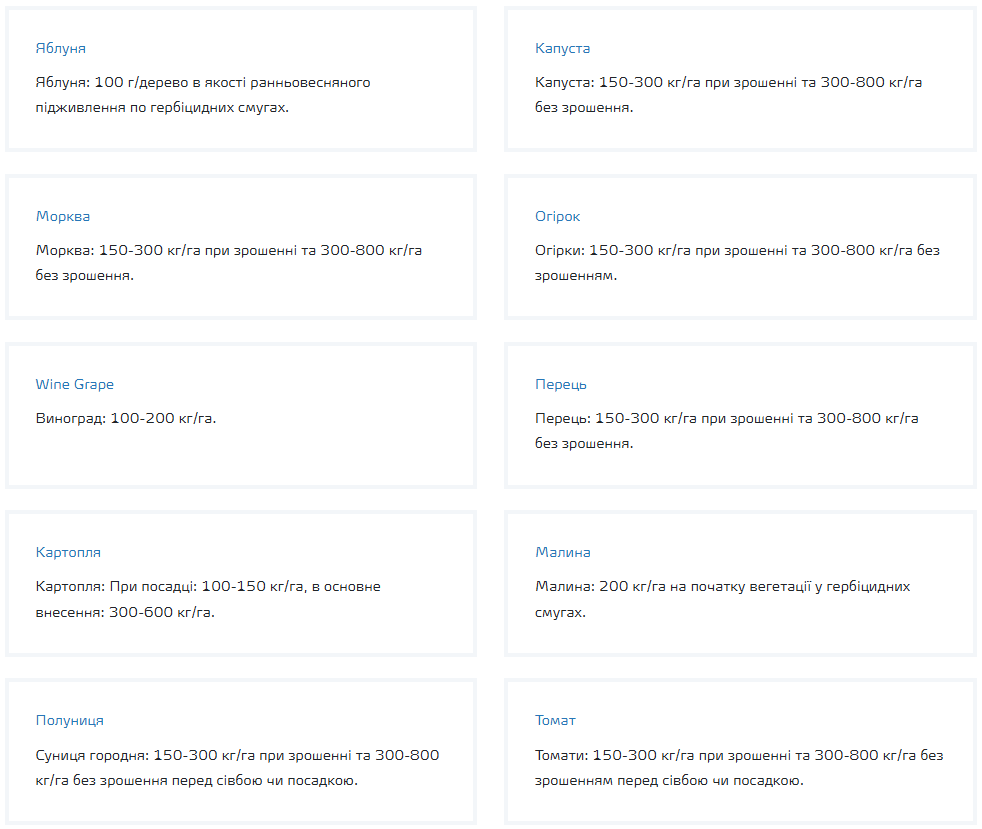This screenshot has width=982, height=829.
Task: Select the Огірок crop link
Action: pyautogui.click(x=558, y=217)
